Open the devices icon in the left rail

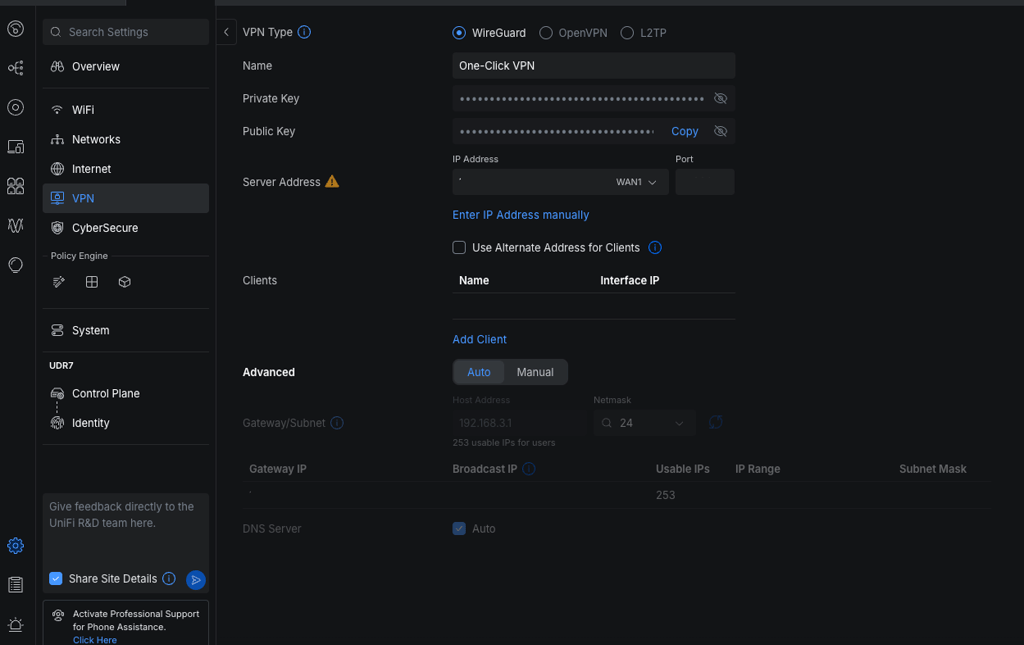[x=15, y=146]
